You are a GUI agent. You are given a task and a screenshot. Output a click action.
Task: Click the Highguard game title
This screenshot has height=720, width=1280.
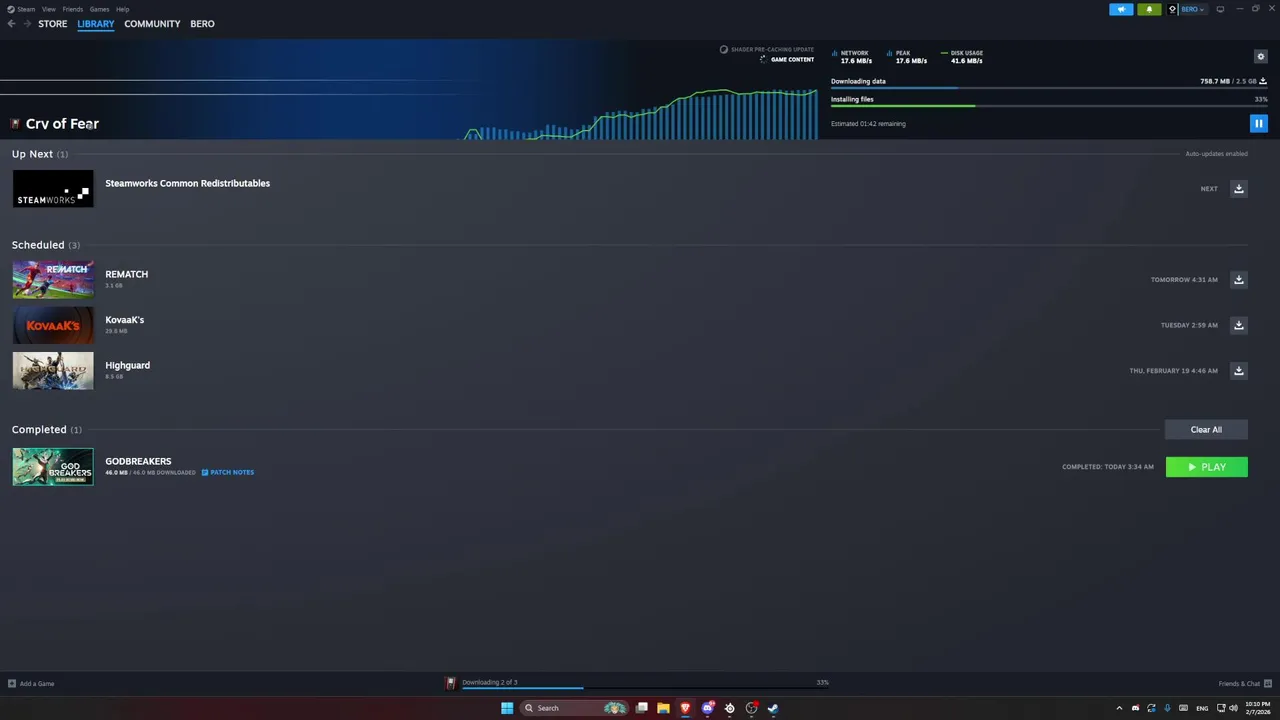(127, 365)
